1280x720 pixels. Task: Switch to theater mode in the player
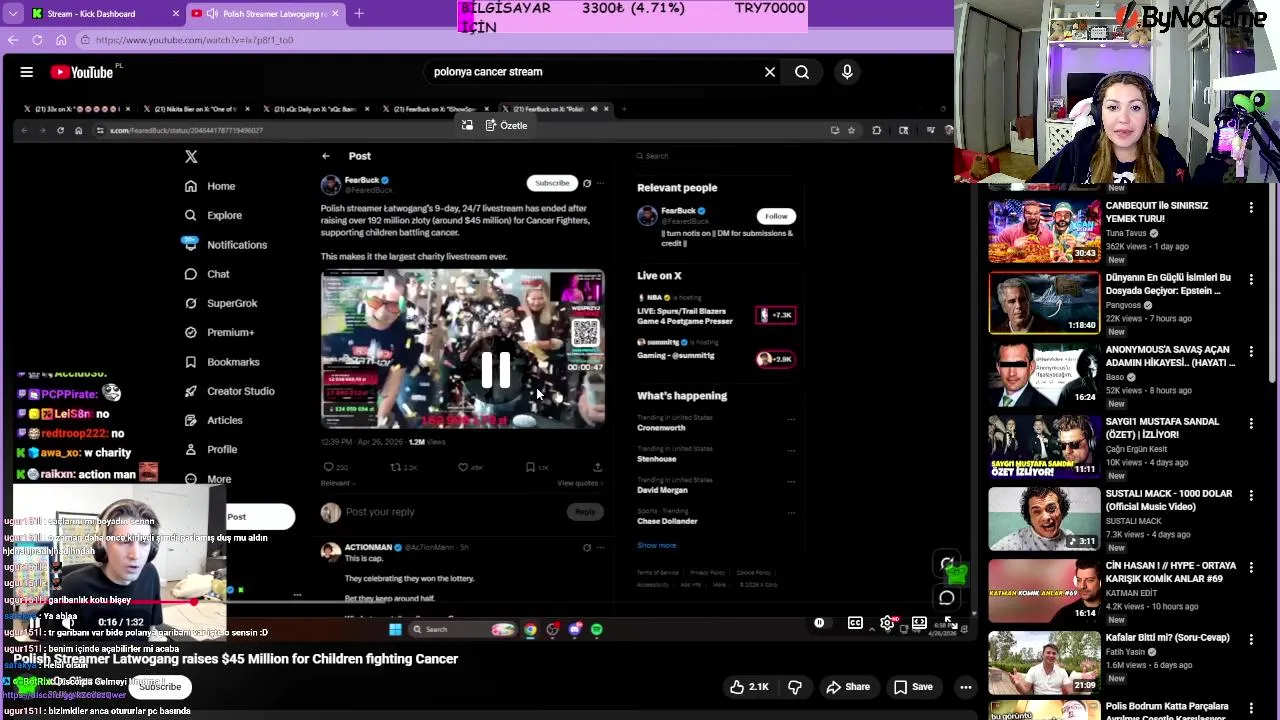[919, 623]
